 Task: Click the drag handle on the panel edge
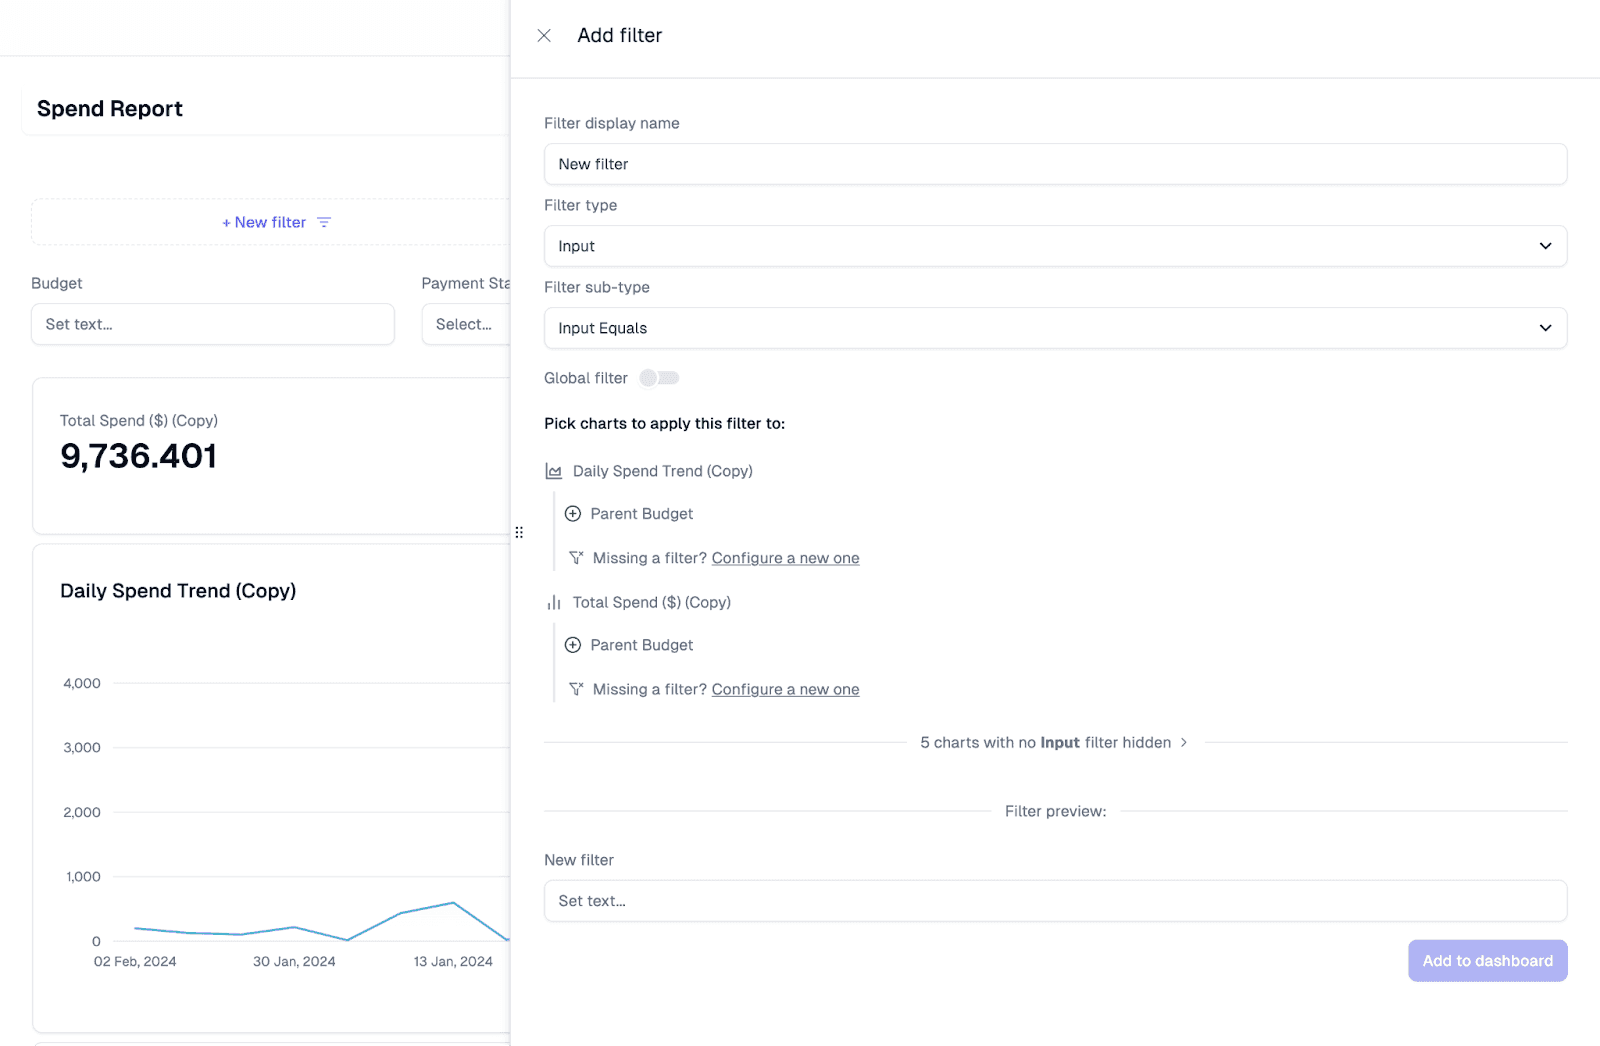[x=519, y=532]
